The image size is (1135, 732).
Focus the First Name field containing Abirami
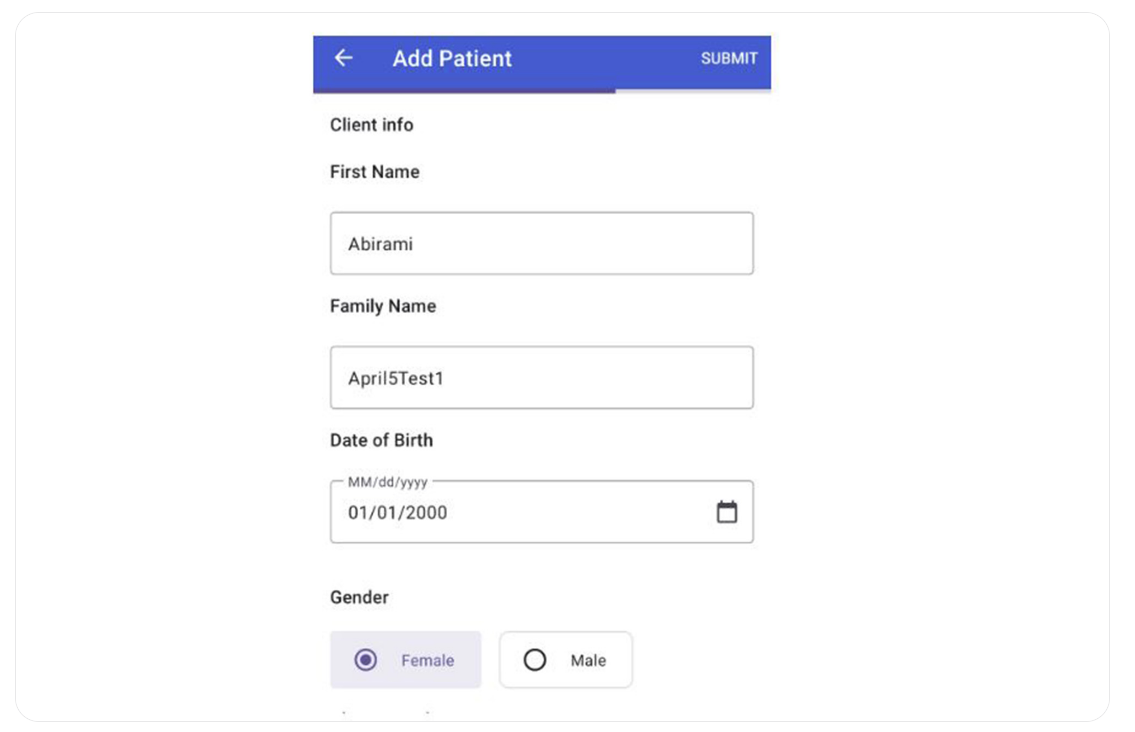coord(541,243)
